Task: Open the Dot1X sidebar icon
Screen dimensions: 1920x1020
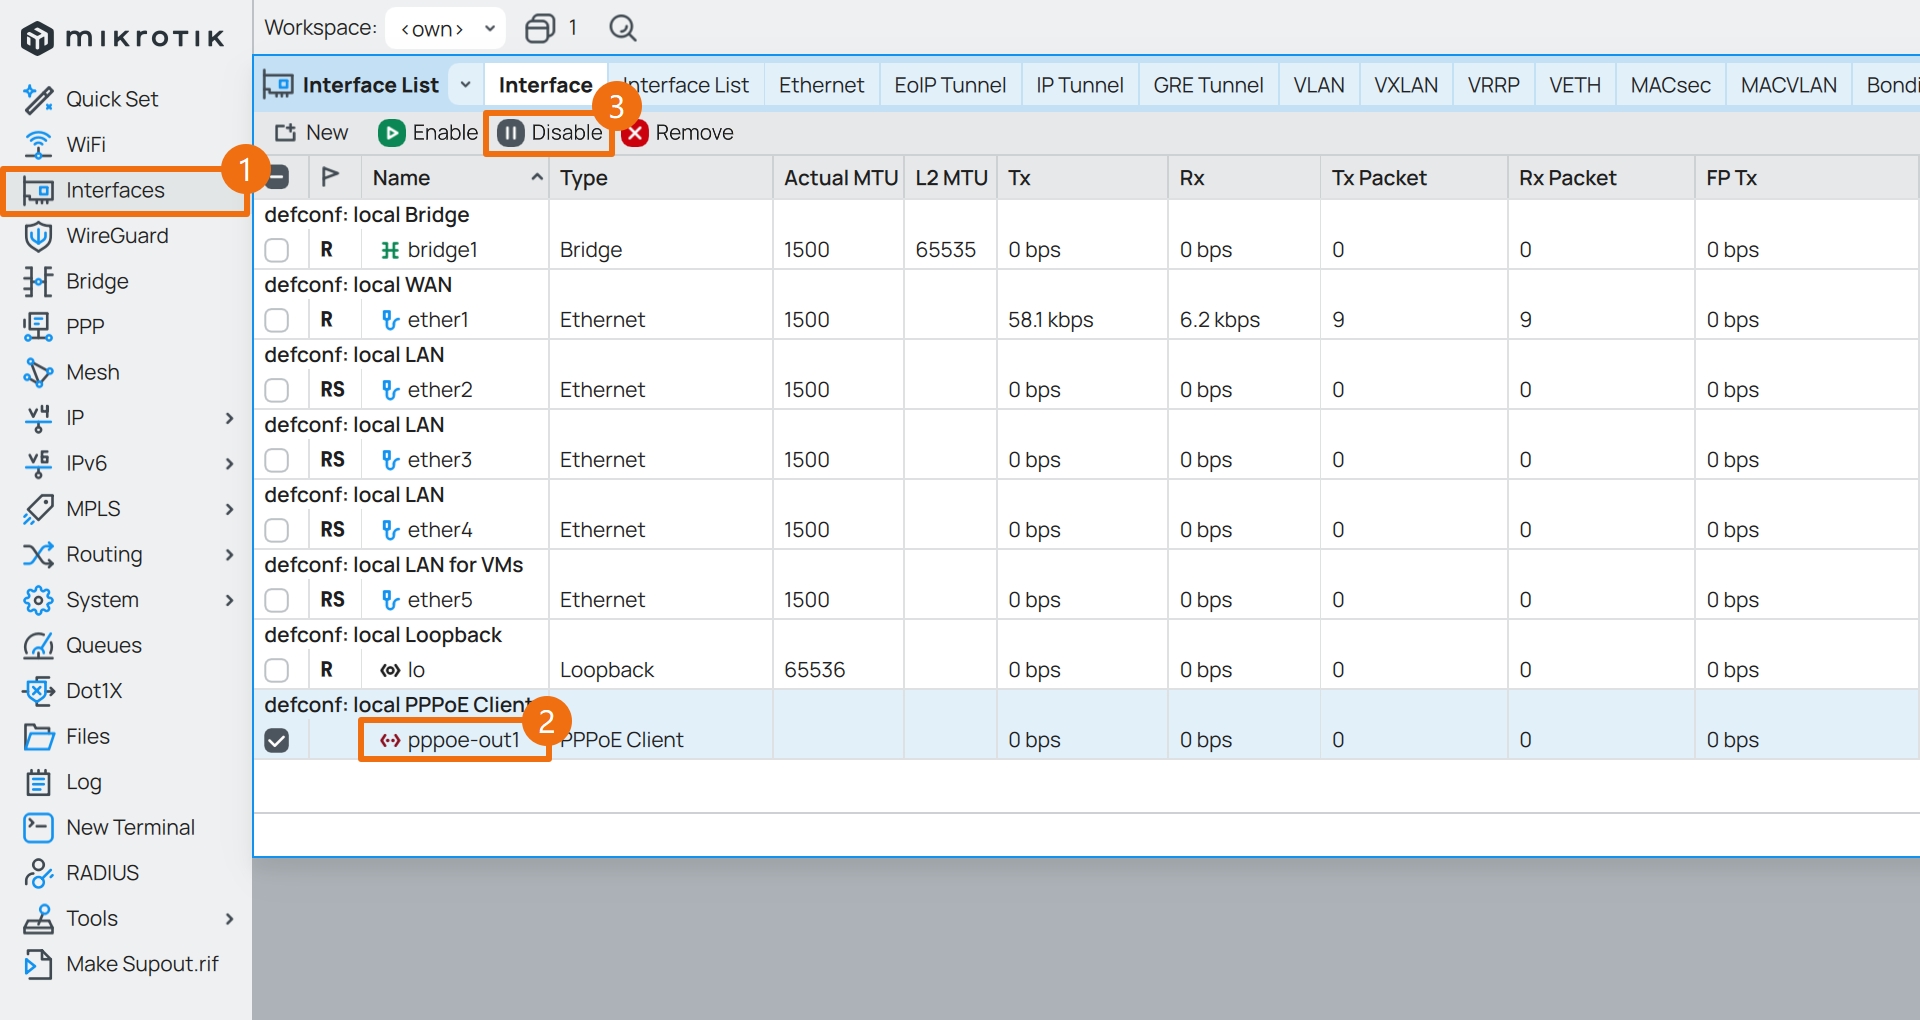Action: click(38, 691)
